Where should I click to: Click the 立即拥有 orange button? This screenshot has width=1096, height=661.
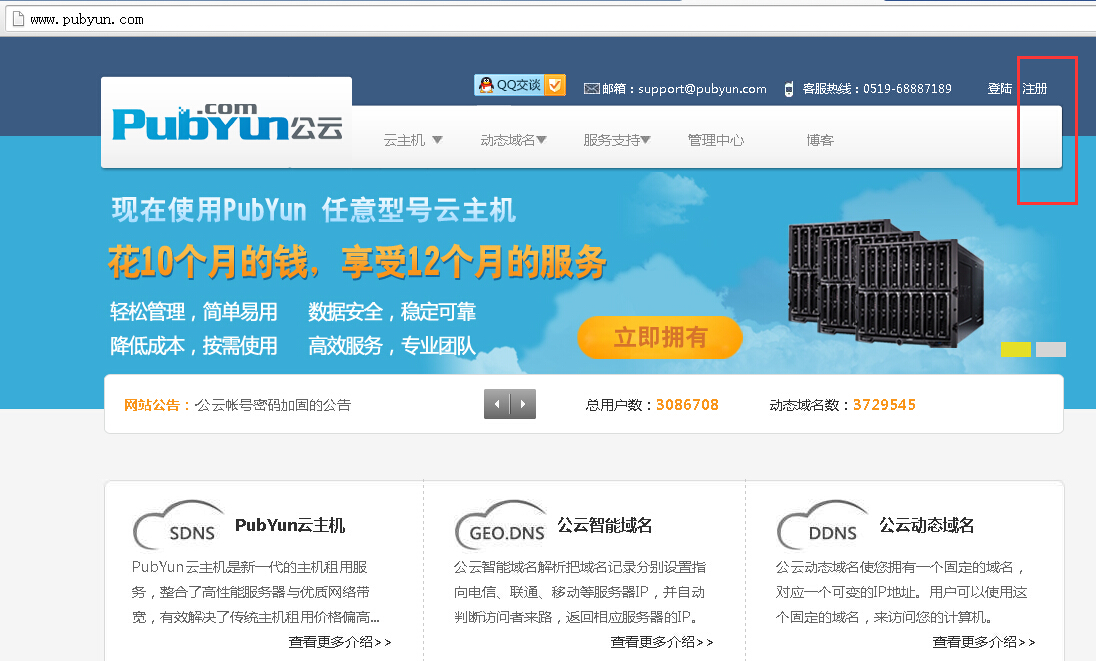click(660, 337)
